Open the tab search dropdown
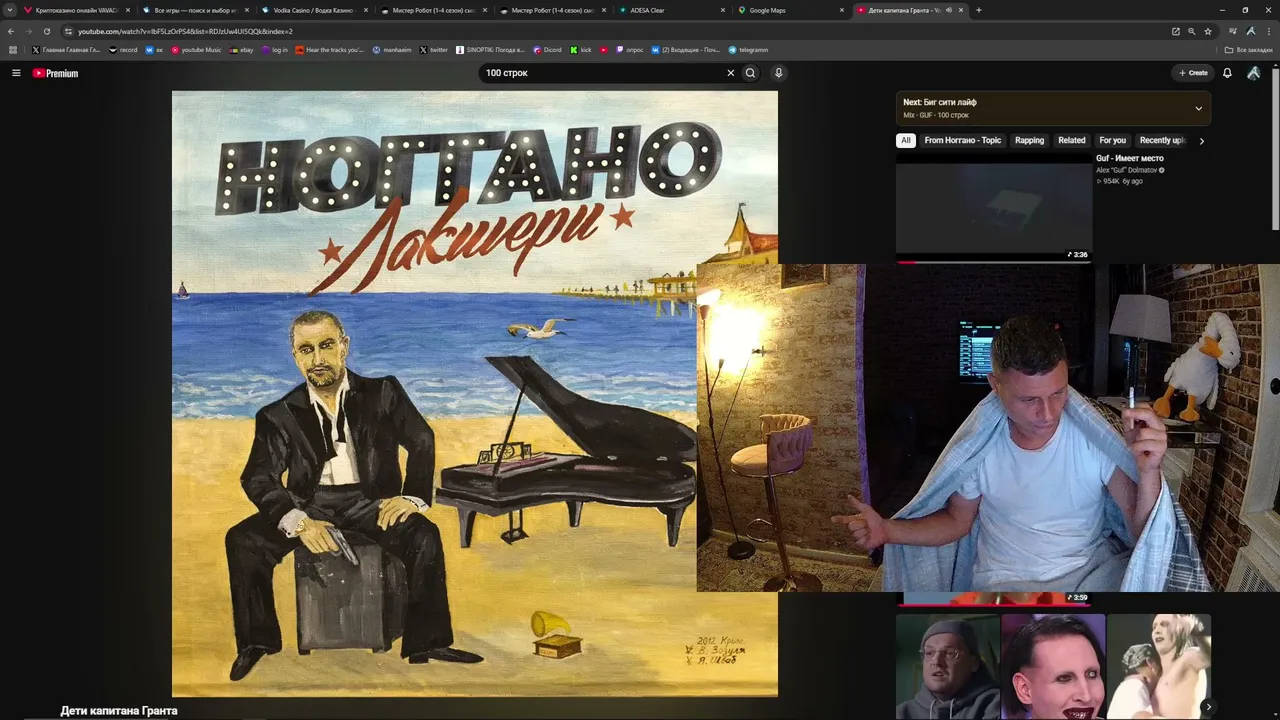 pos(10,10)
